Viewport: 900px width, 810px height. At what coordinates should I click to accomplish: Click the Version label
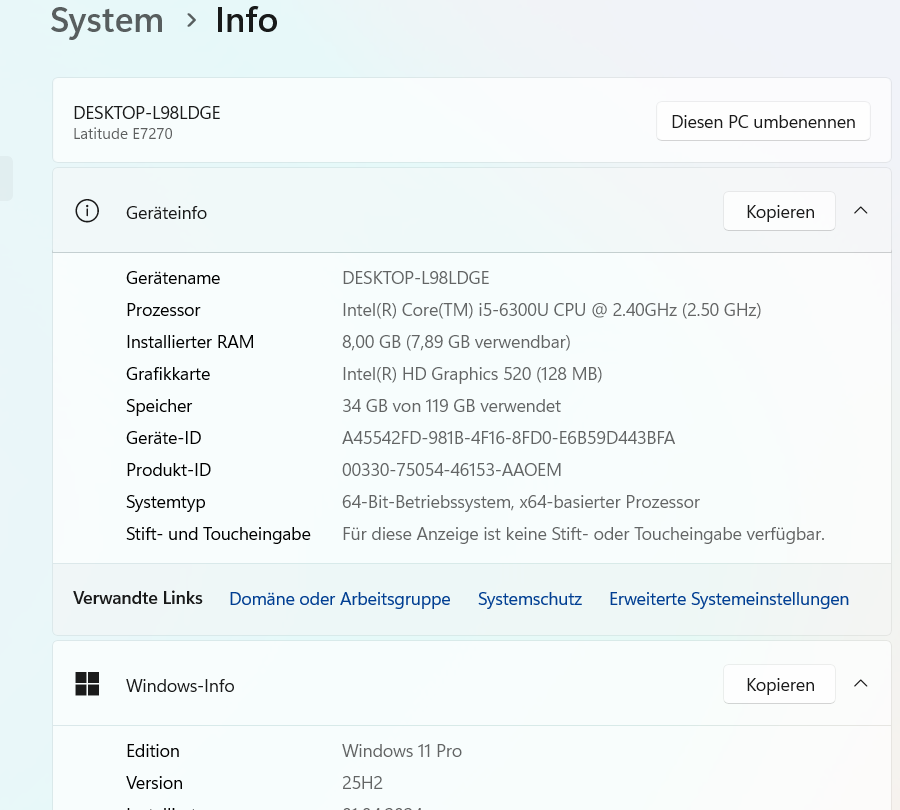click(154, 783)
